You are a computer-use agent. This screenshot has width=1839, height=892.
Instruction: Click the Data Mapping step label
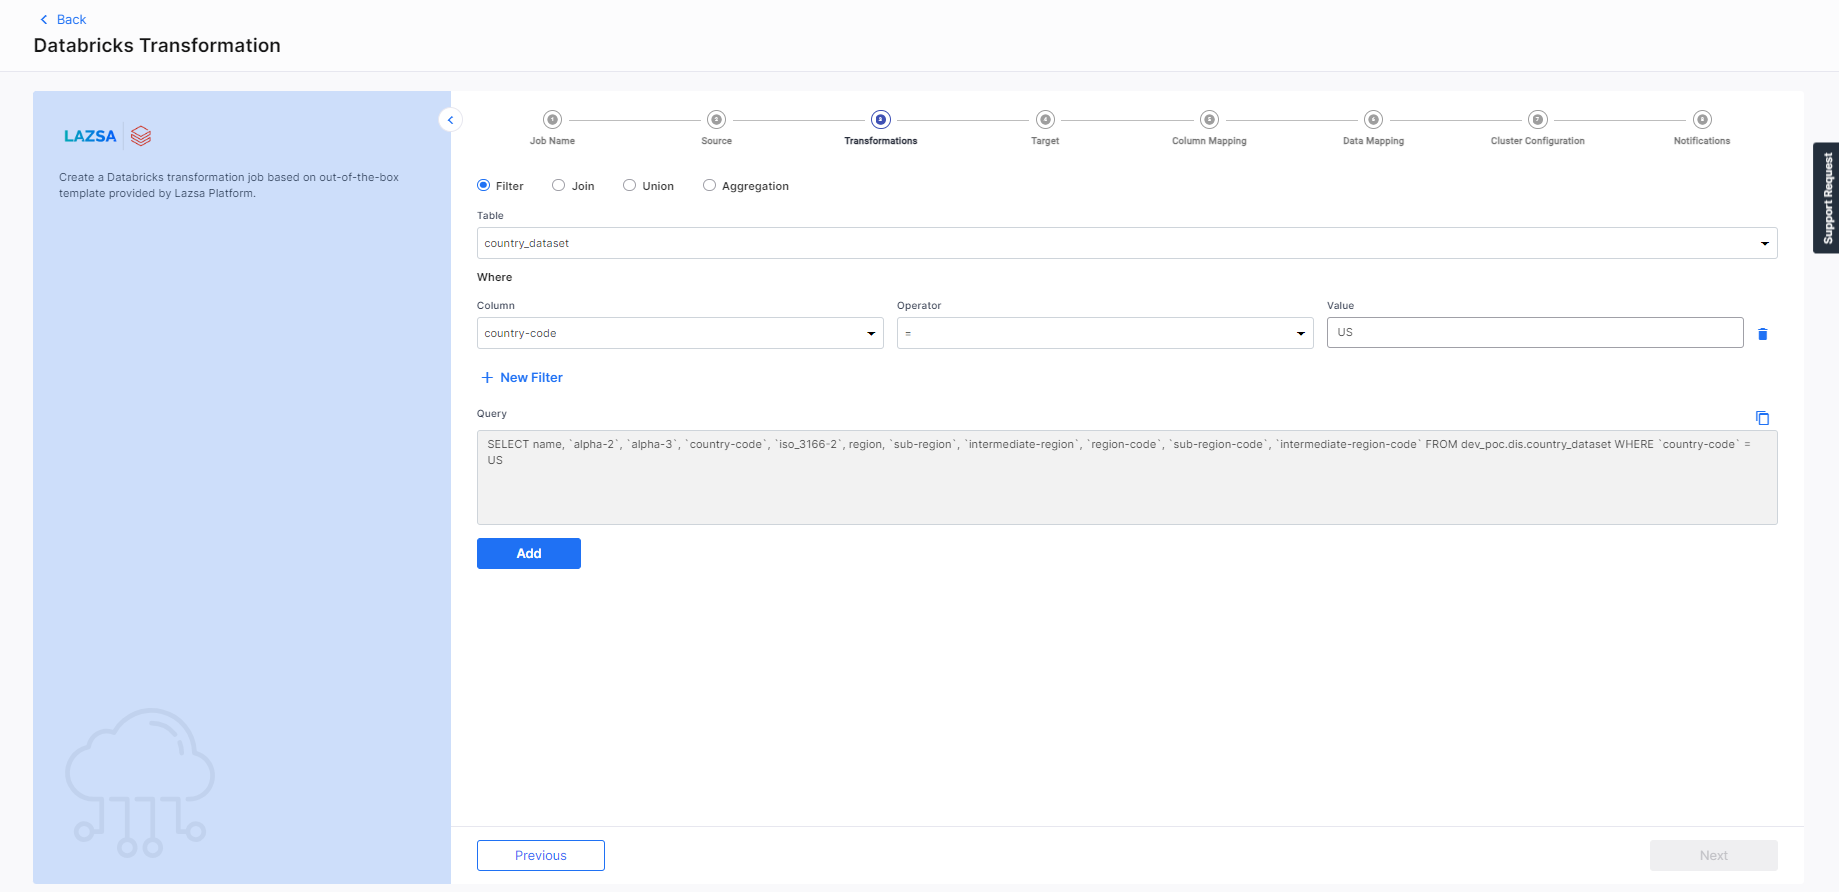[x=1373, y=141]
